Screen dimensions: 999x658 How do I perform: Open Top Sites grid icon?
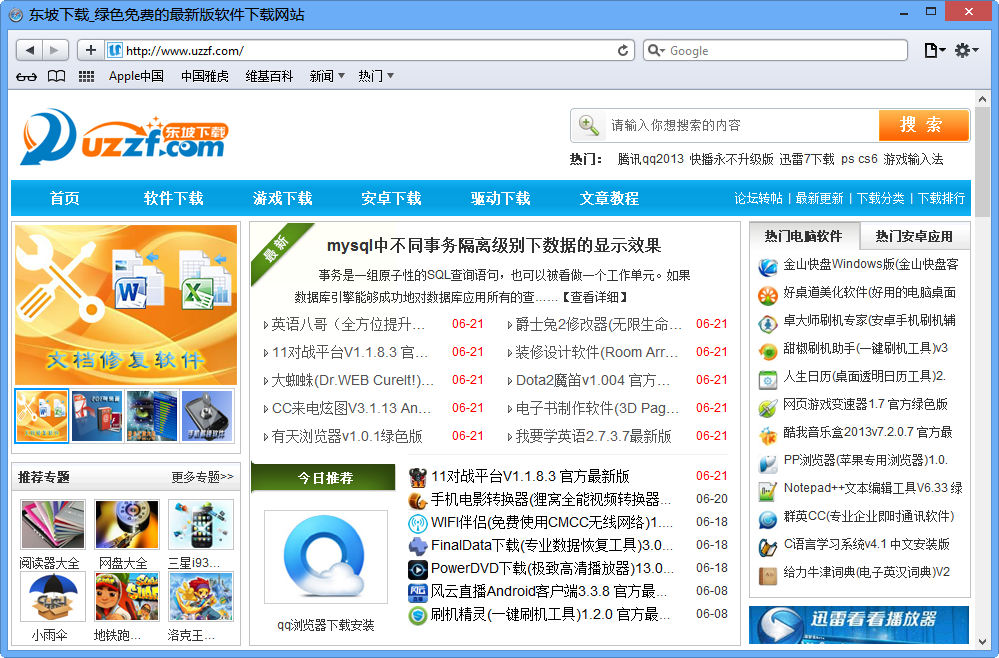click(86, 76)
